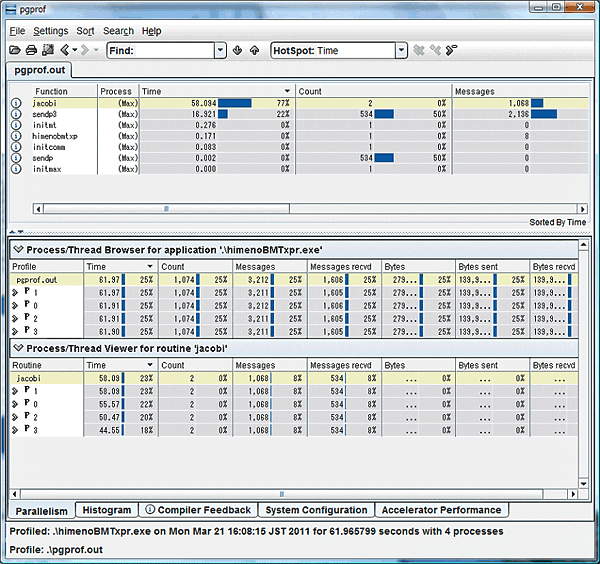Open the Find combo box dropdown
600x564 pixels.
(x=220, y=50)
